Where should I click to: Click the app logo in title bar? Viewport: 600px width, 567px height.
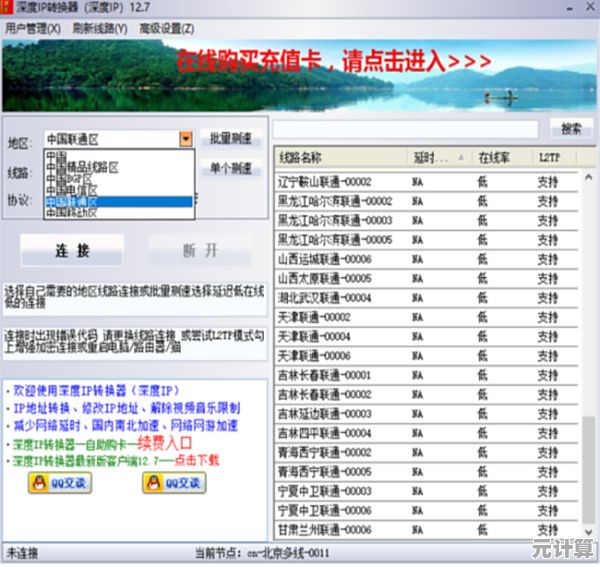pyautogui.click(x=10, y=8)
